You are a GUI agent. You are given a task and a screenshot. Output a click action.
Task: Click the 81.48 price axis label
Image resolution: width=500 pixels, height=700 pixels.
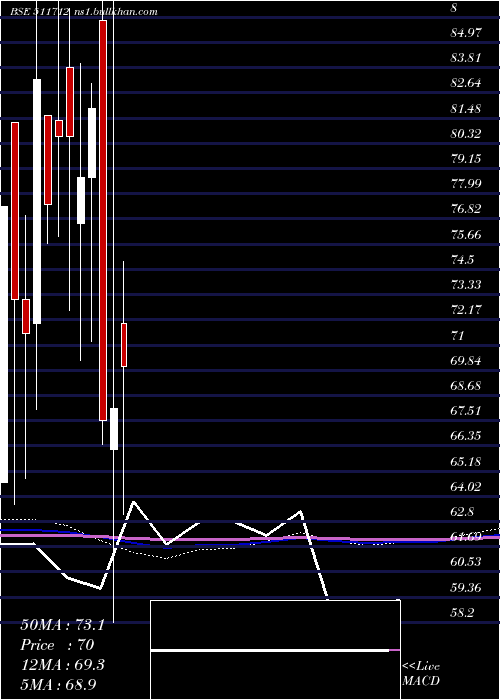click(x=466, y=108)
